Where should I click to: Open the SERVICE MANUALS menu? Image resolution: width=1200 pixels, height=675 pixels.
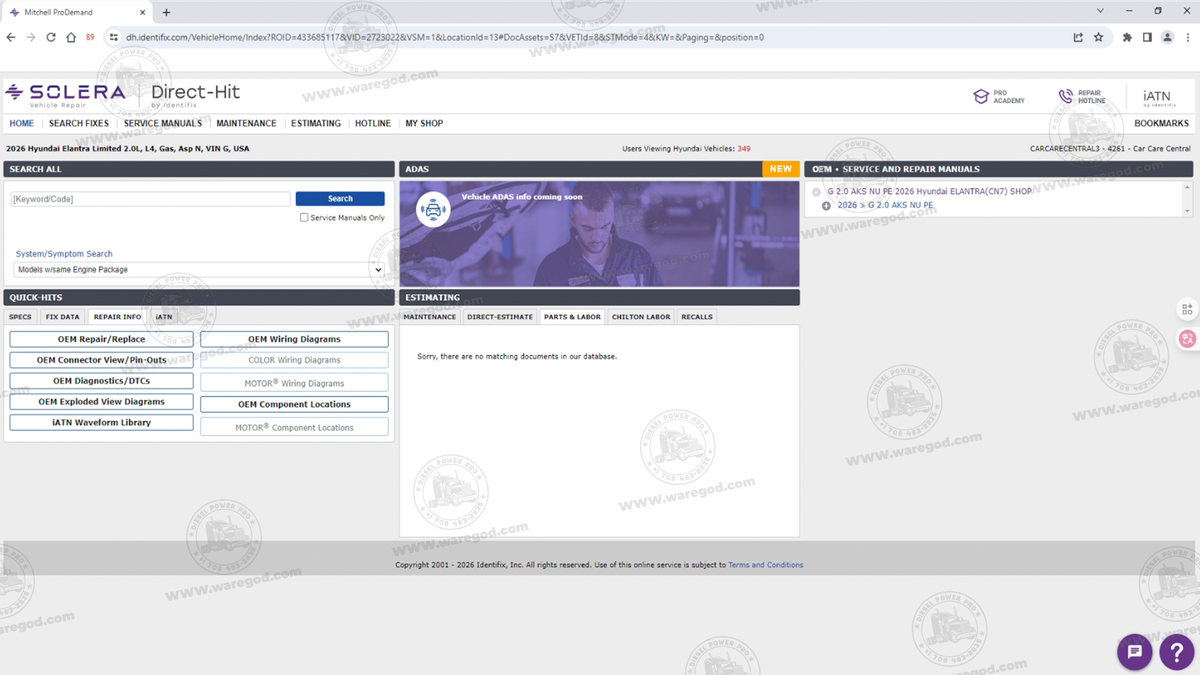pyautogui.click(x=163, y=123)
